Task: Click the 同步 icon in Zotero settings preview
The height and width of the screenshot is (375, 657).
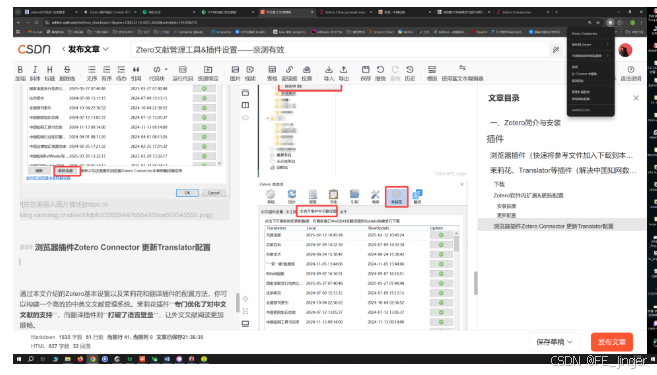Action: (x=292, y=196)
